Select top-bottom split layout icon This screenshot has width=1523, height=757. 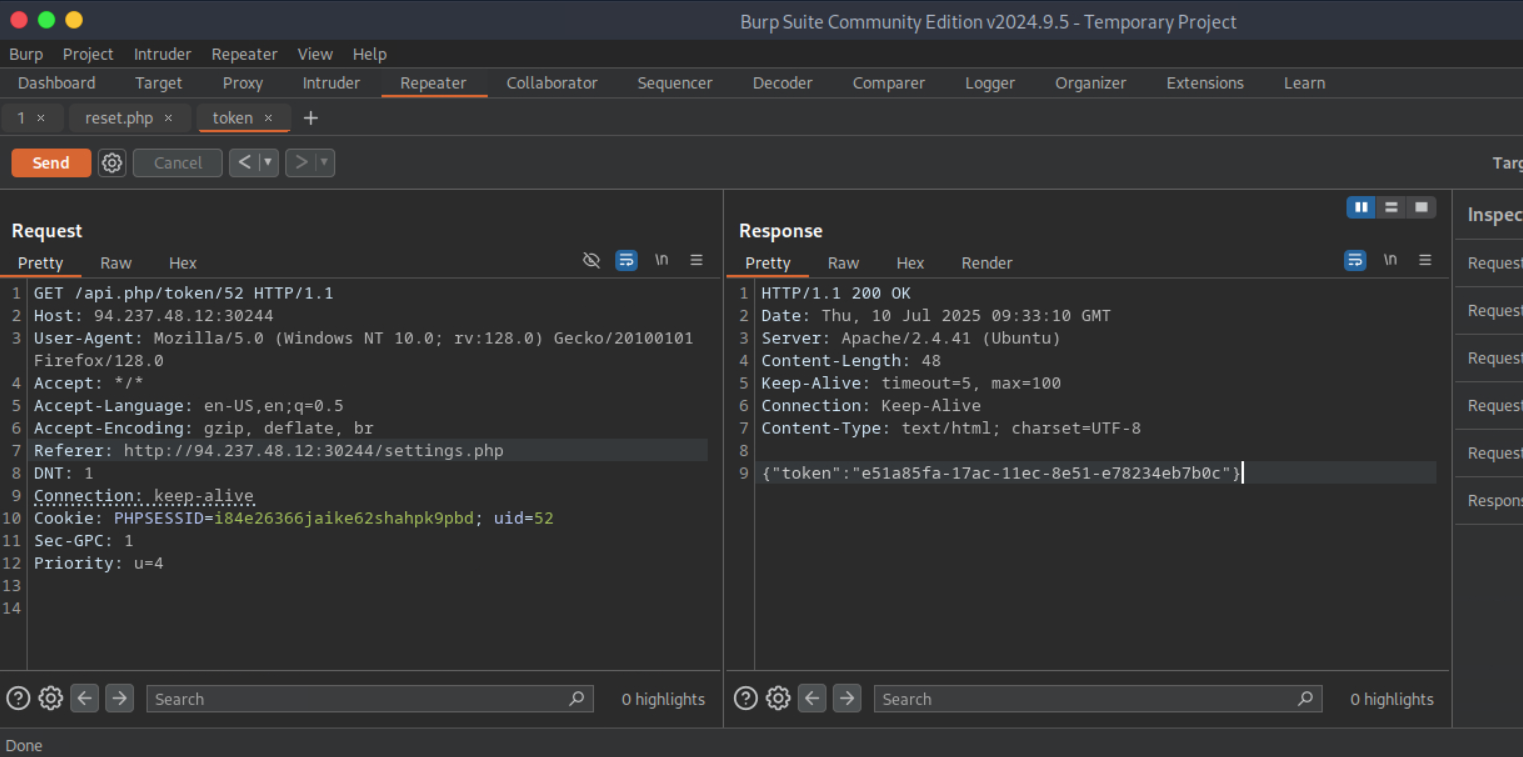[1391, 207]
